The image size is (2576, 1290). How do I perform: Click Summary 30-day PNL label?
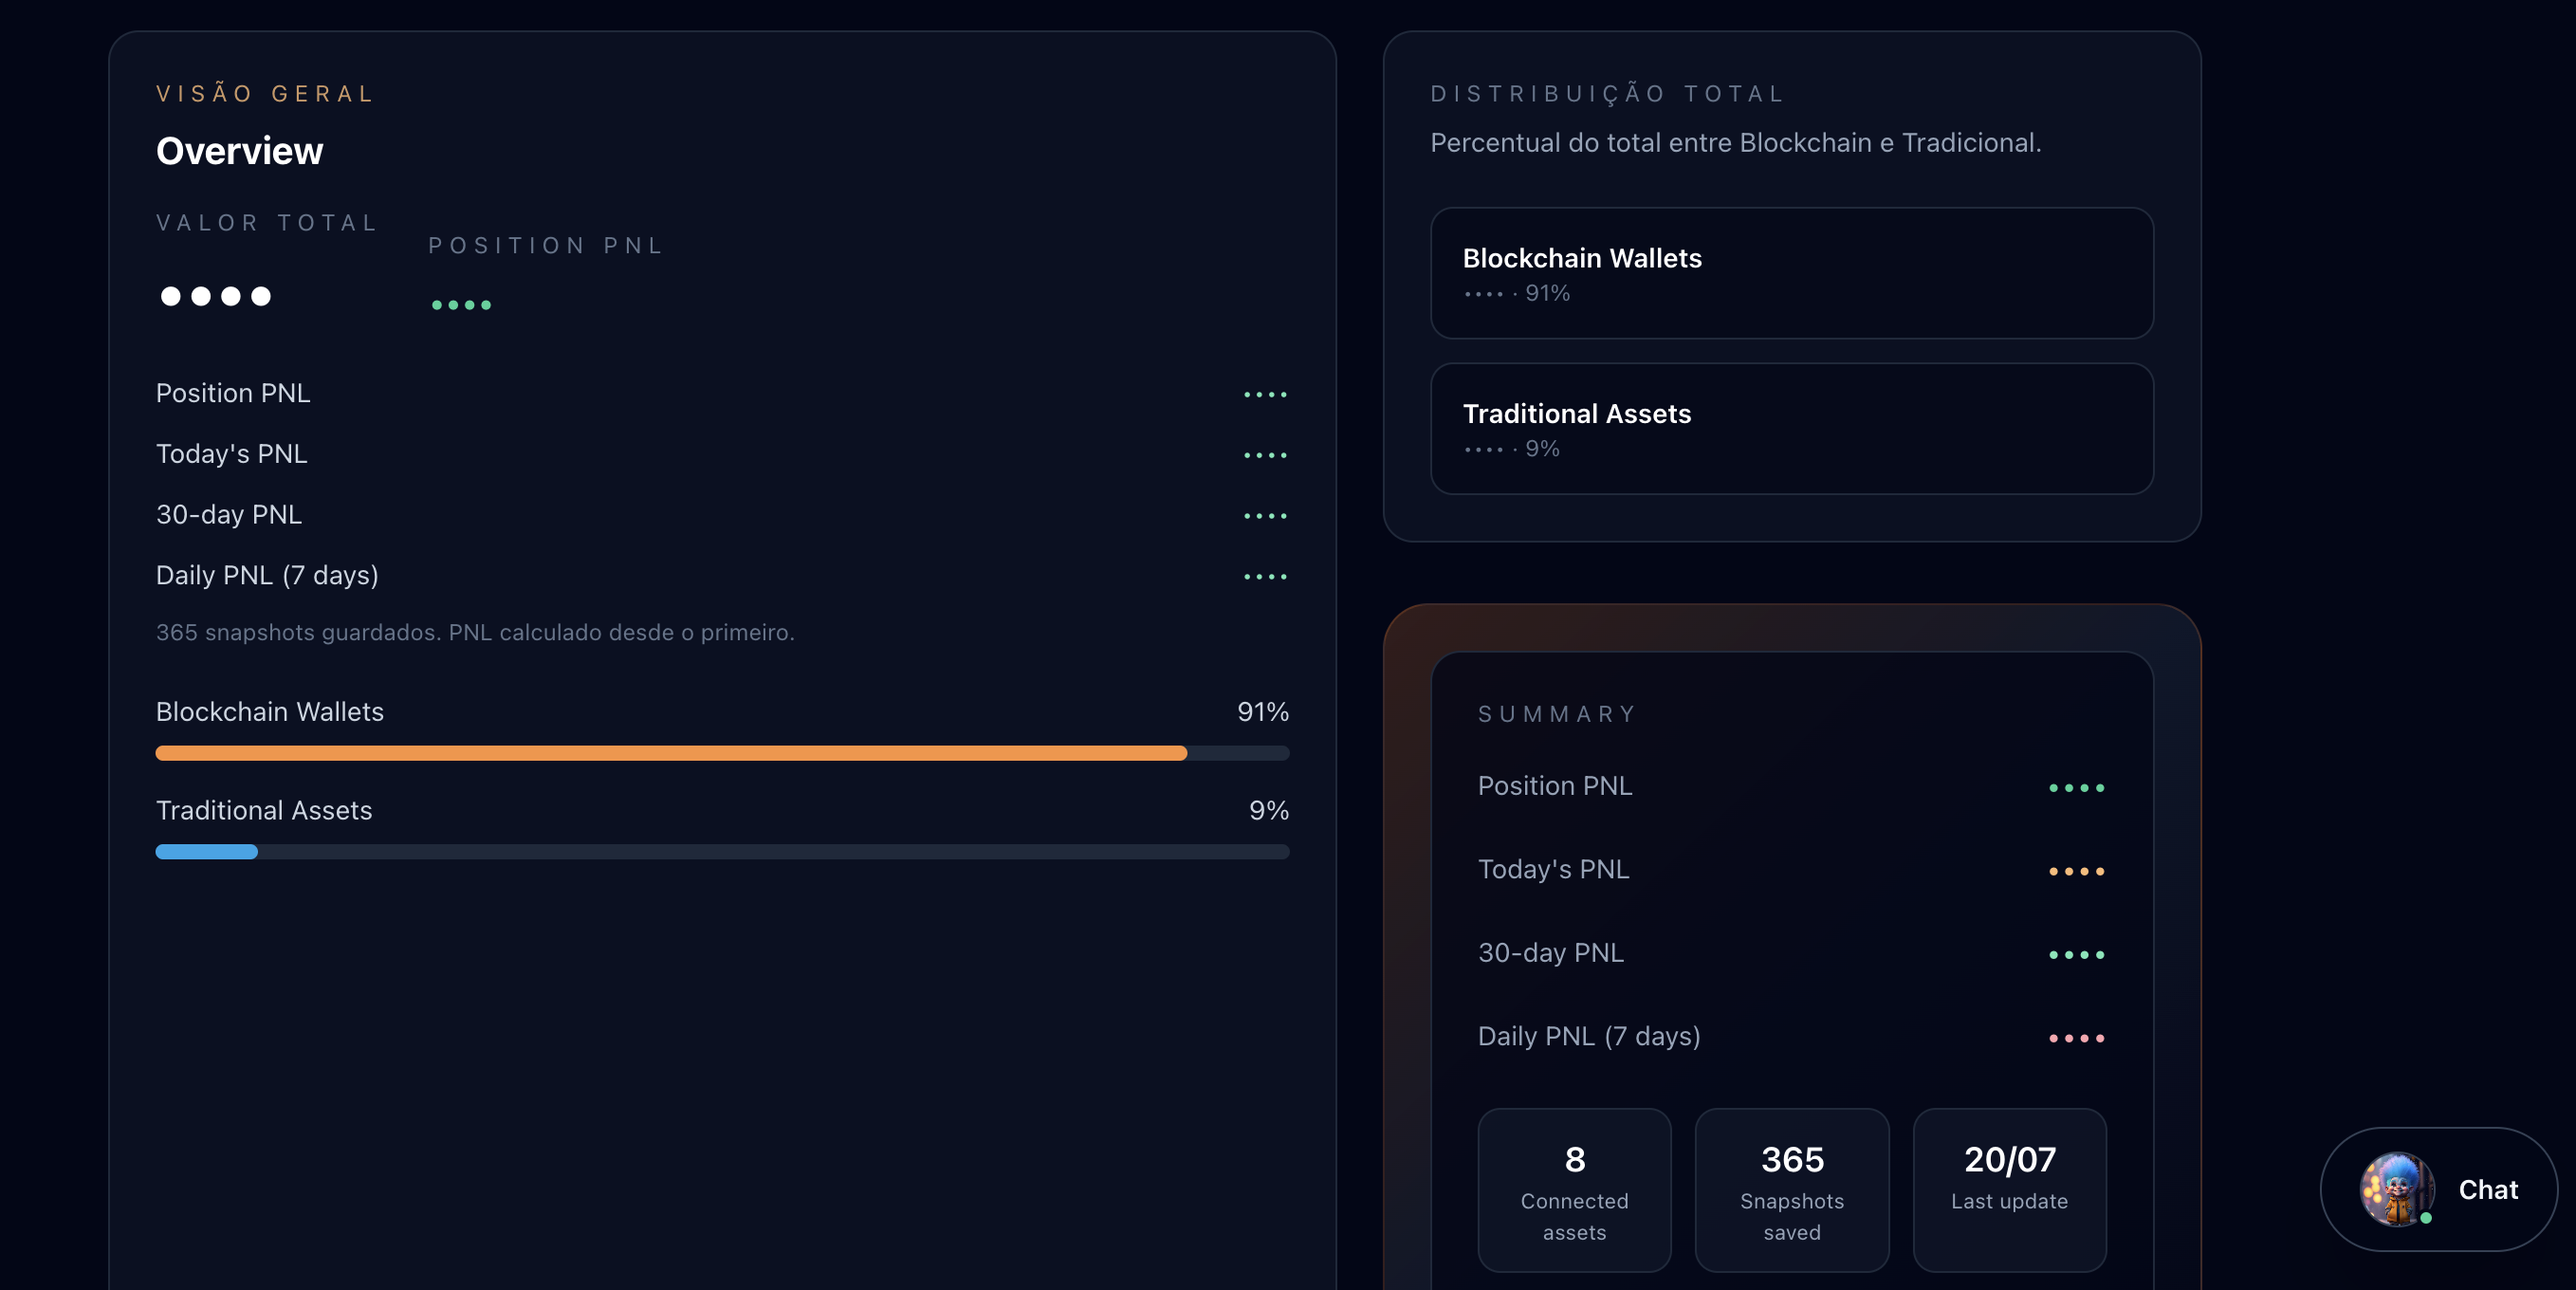click(1551, 953)
